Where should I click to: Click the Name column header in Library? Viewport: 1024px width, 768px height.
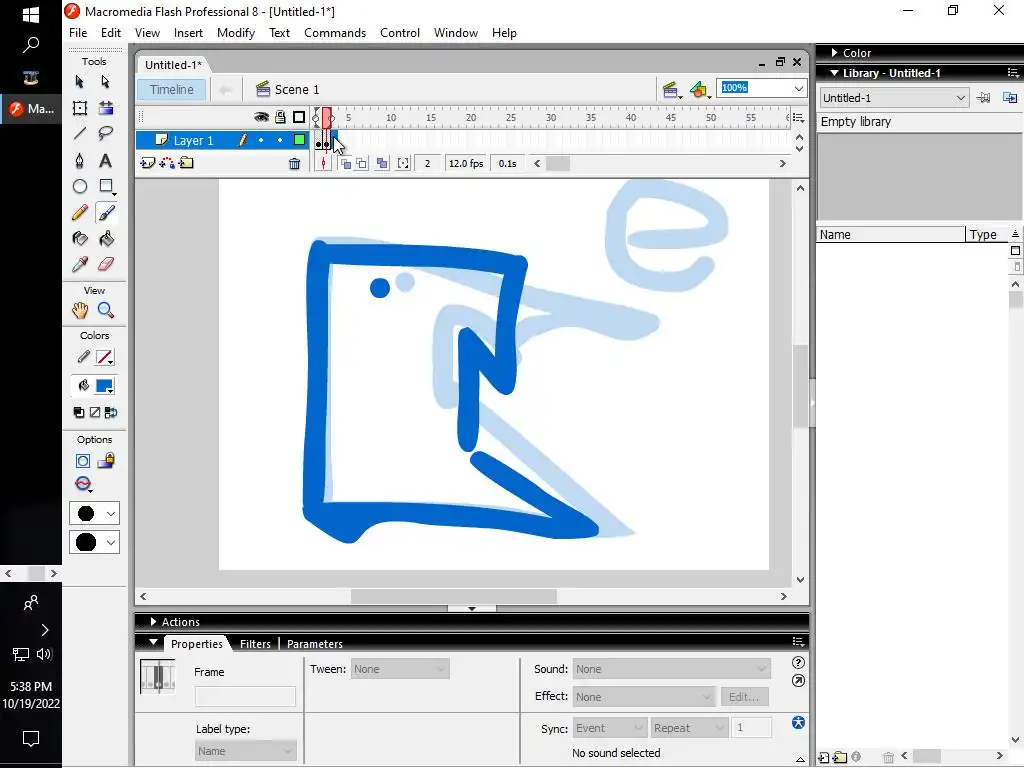click(890, 234)
